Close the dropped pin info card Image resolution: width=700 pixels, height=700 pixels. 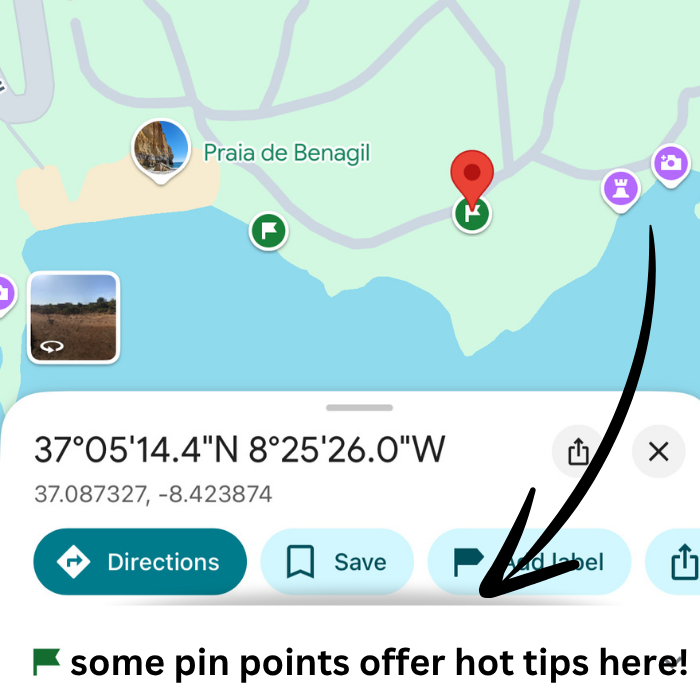(658, 451)
